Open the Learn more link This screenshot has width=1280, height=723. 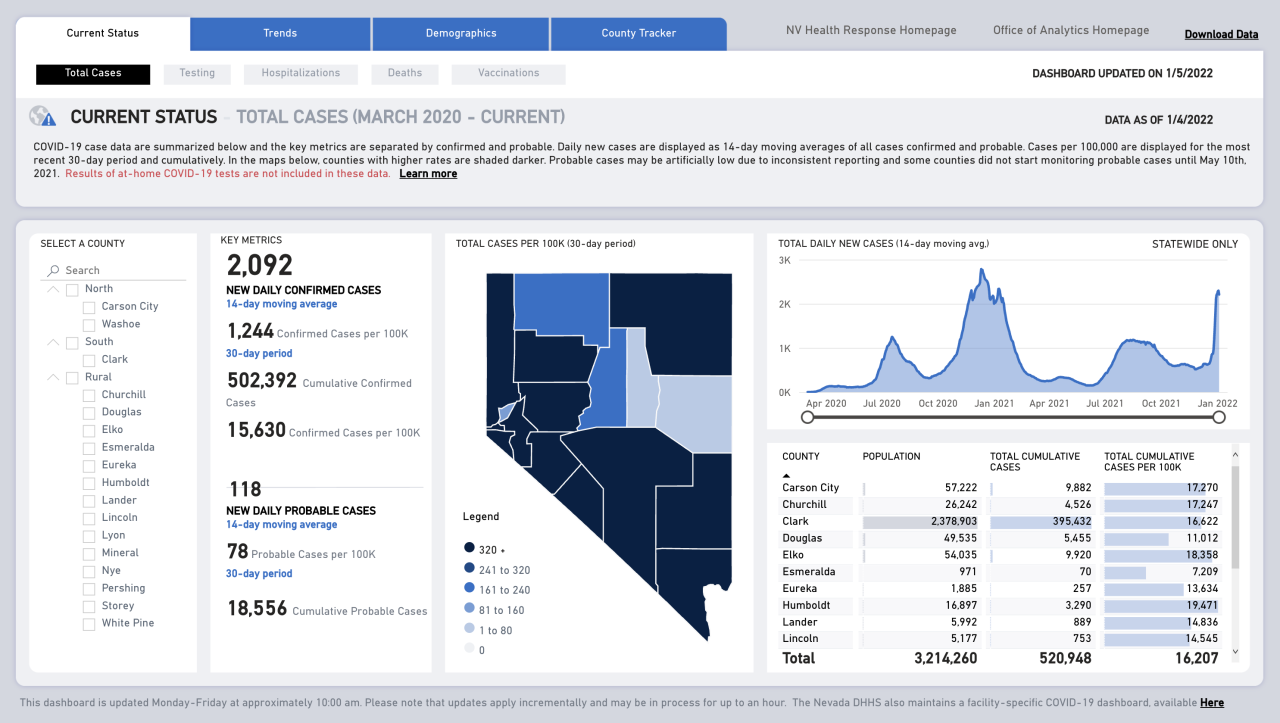(428, 174)
